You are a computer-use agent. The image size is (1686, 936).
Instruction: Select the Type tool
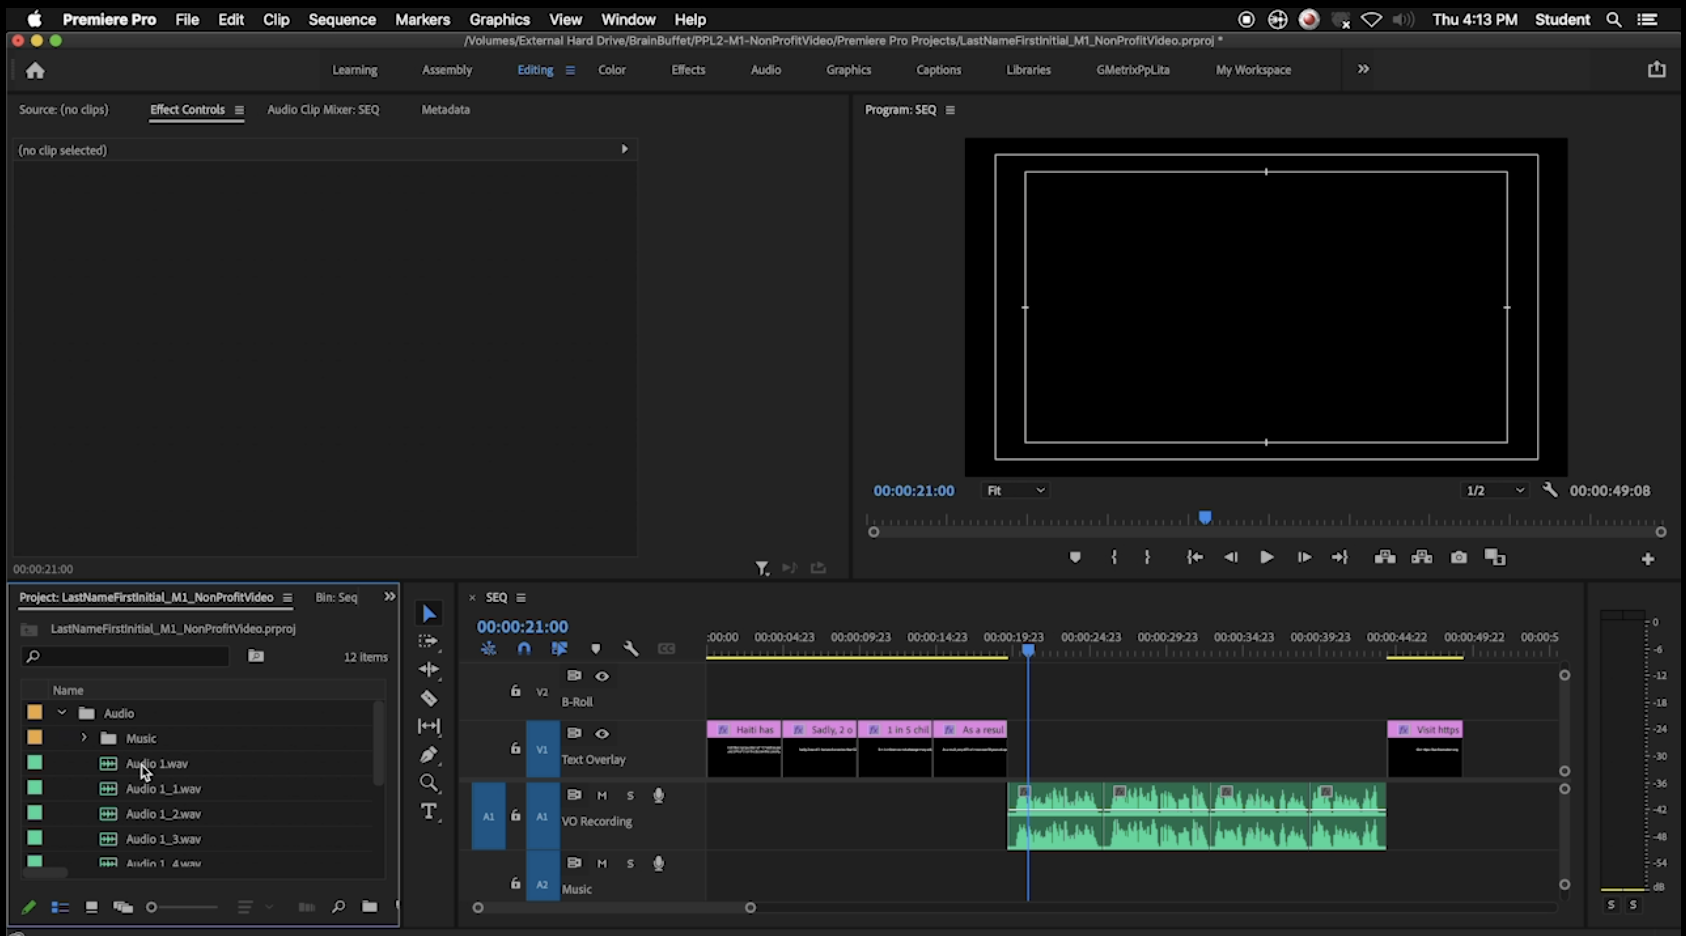429,811
